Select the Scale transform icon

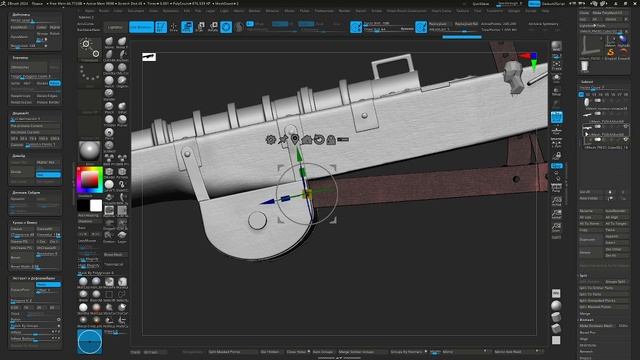coord(200,27)
